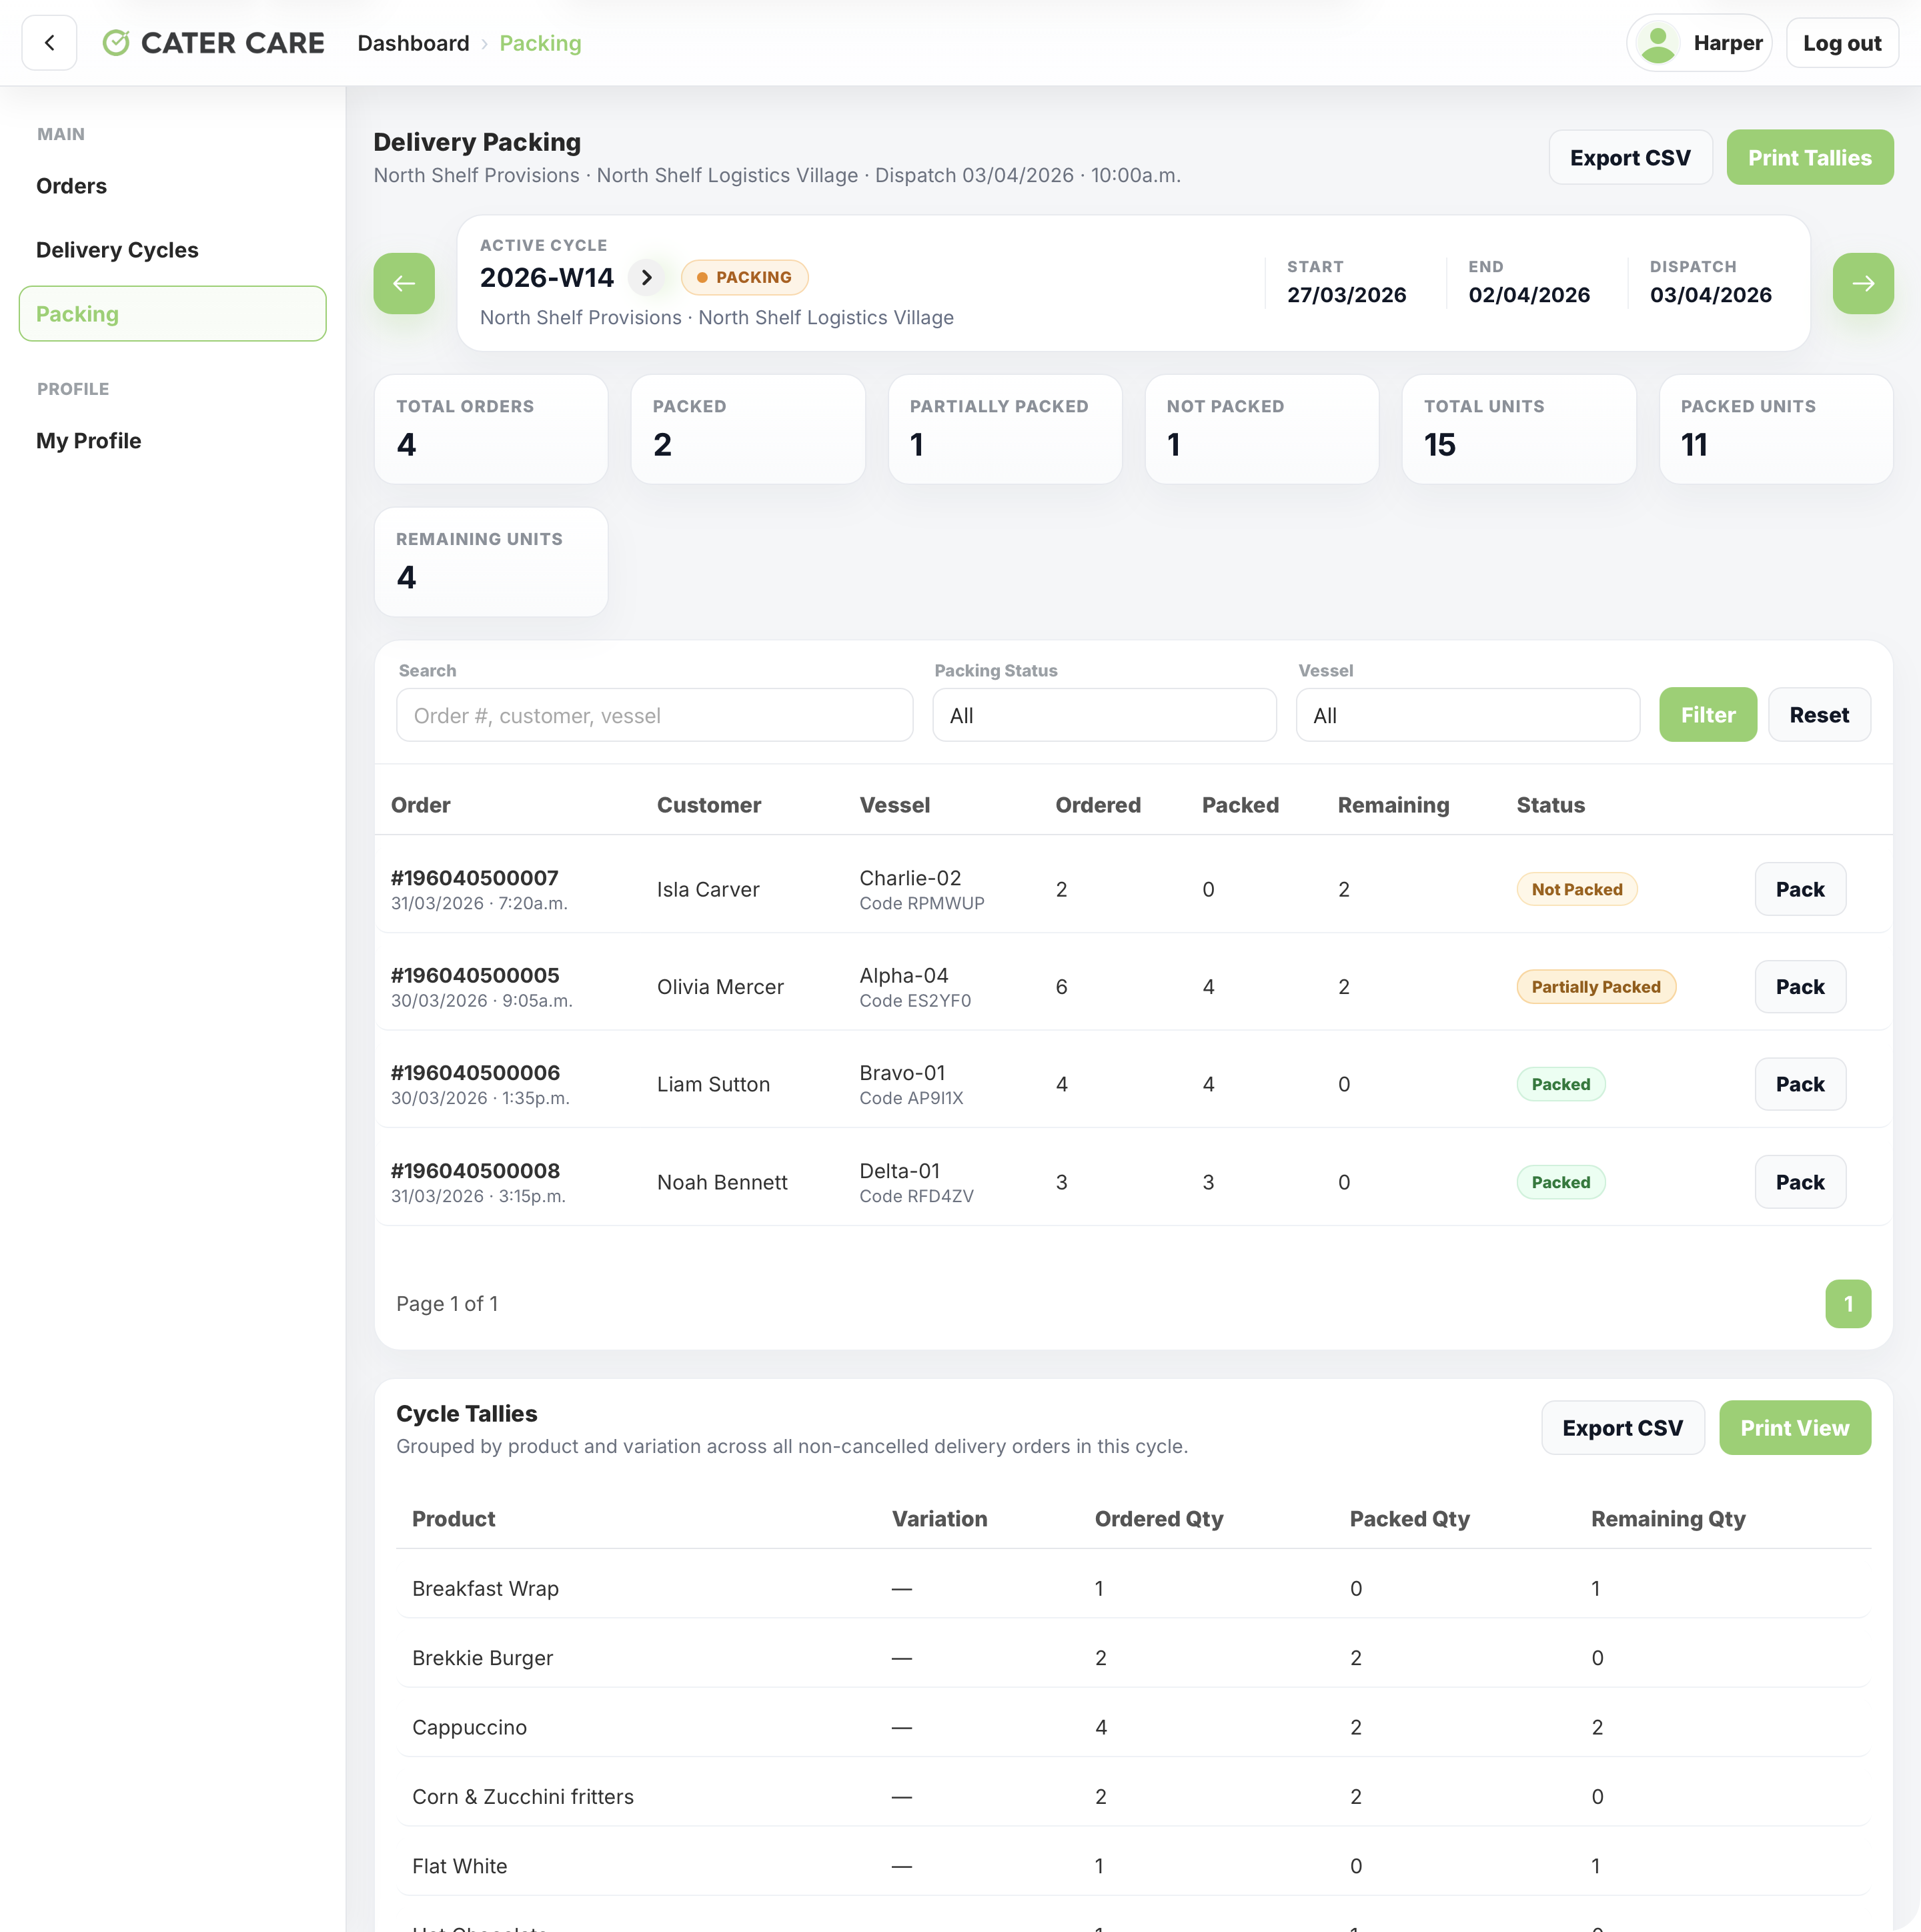Go to next cycle with right arrow

click(1863, 283)
